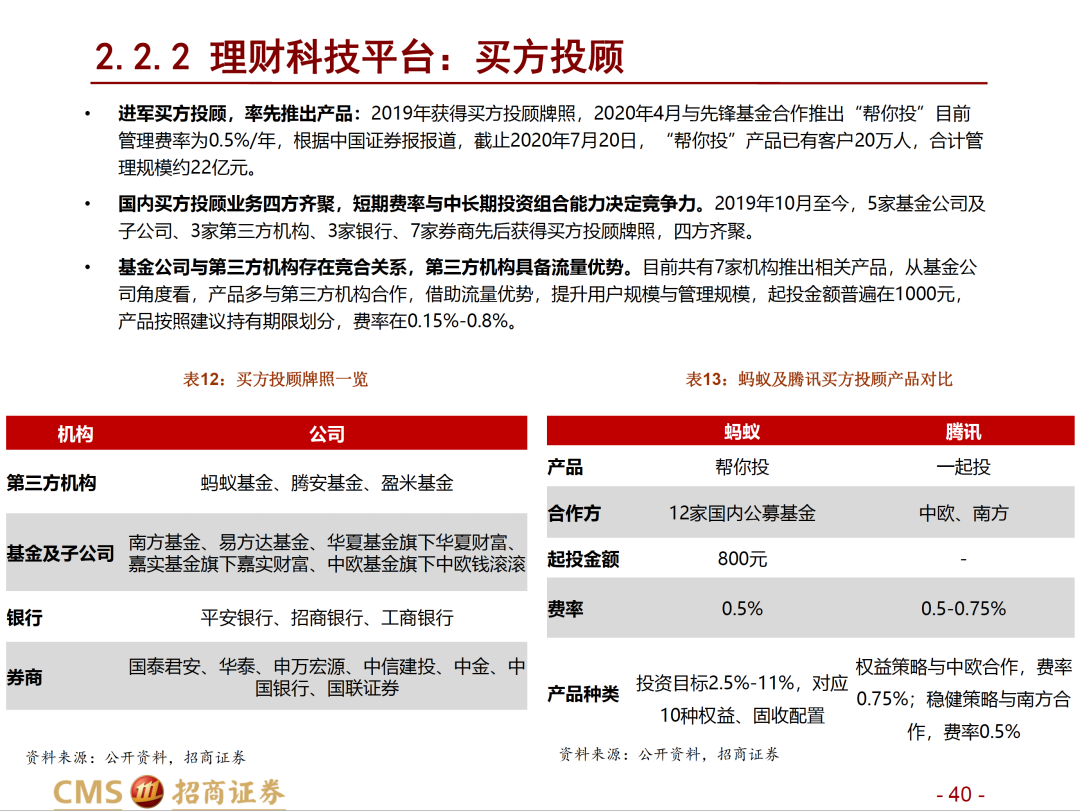Select the '合作方' row label
This screenshot has height=811, width=1080.
(x=574, y=513)
